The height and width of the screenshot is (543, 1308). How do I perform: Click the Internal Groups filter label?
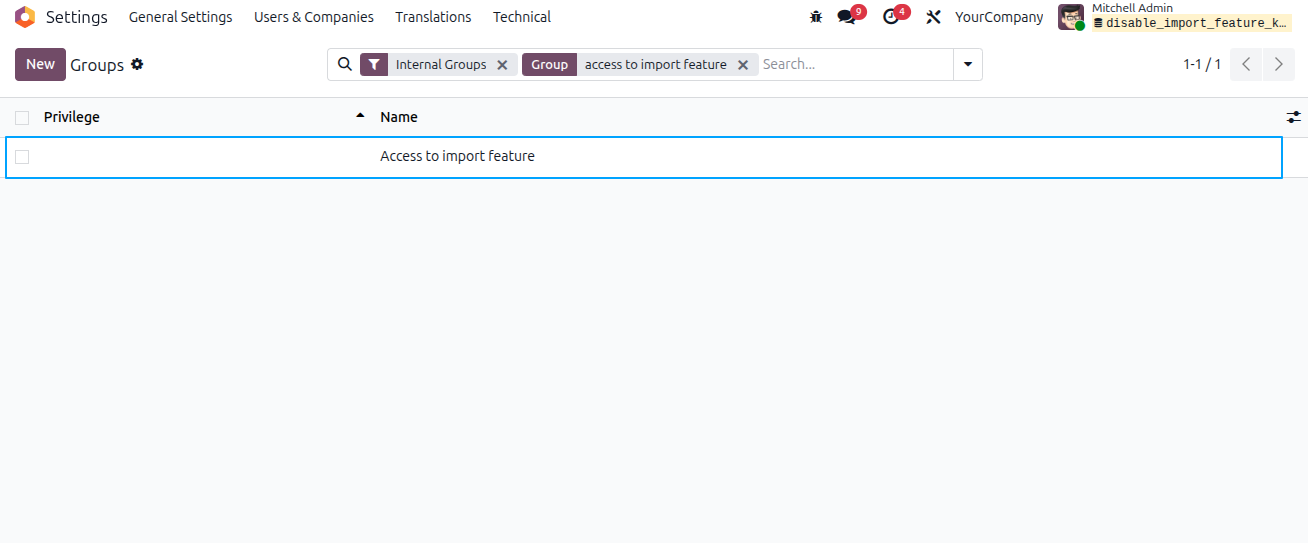click(x=441, y=64)
